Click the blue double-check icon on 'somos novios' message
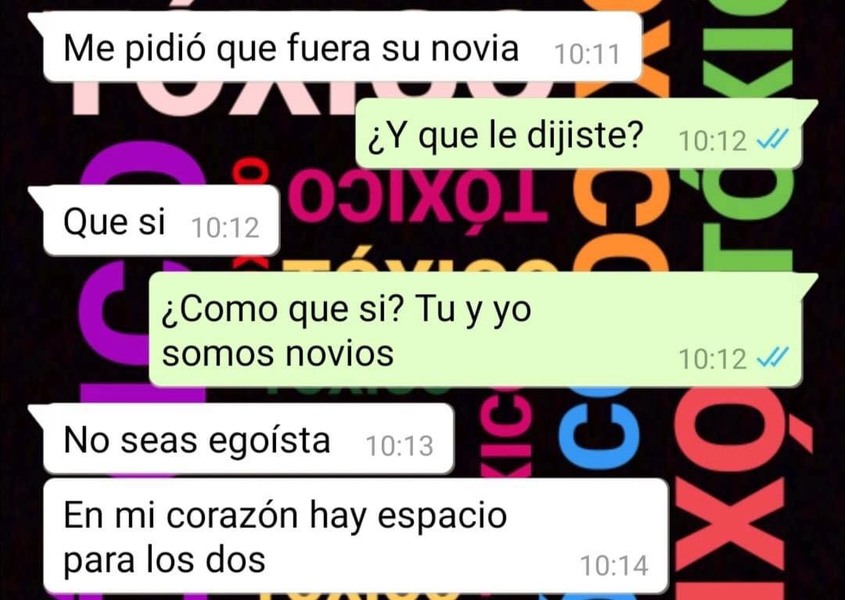The height and width of the screenshot is (600, 845). 772,357
